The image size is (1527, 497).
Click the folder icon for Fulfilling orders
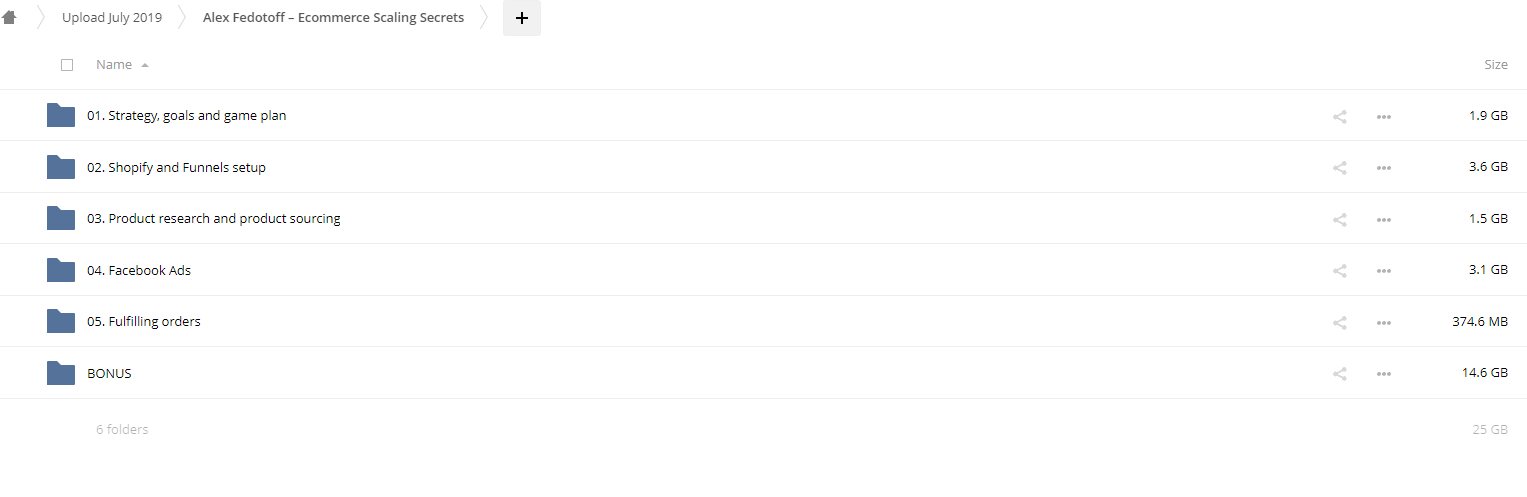point(61,321)
